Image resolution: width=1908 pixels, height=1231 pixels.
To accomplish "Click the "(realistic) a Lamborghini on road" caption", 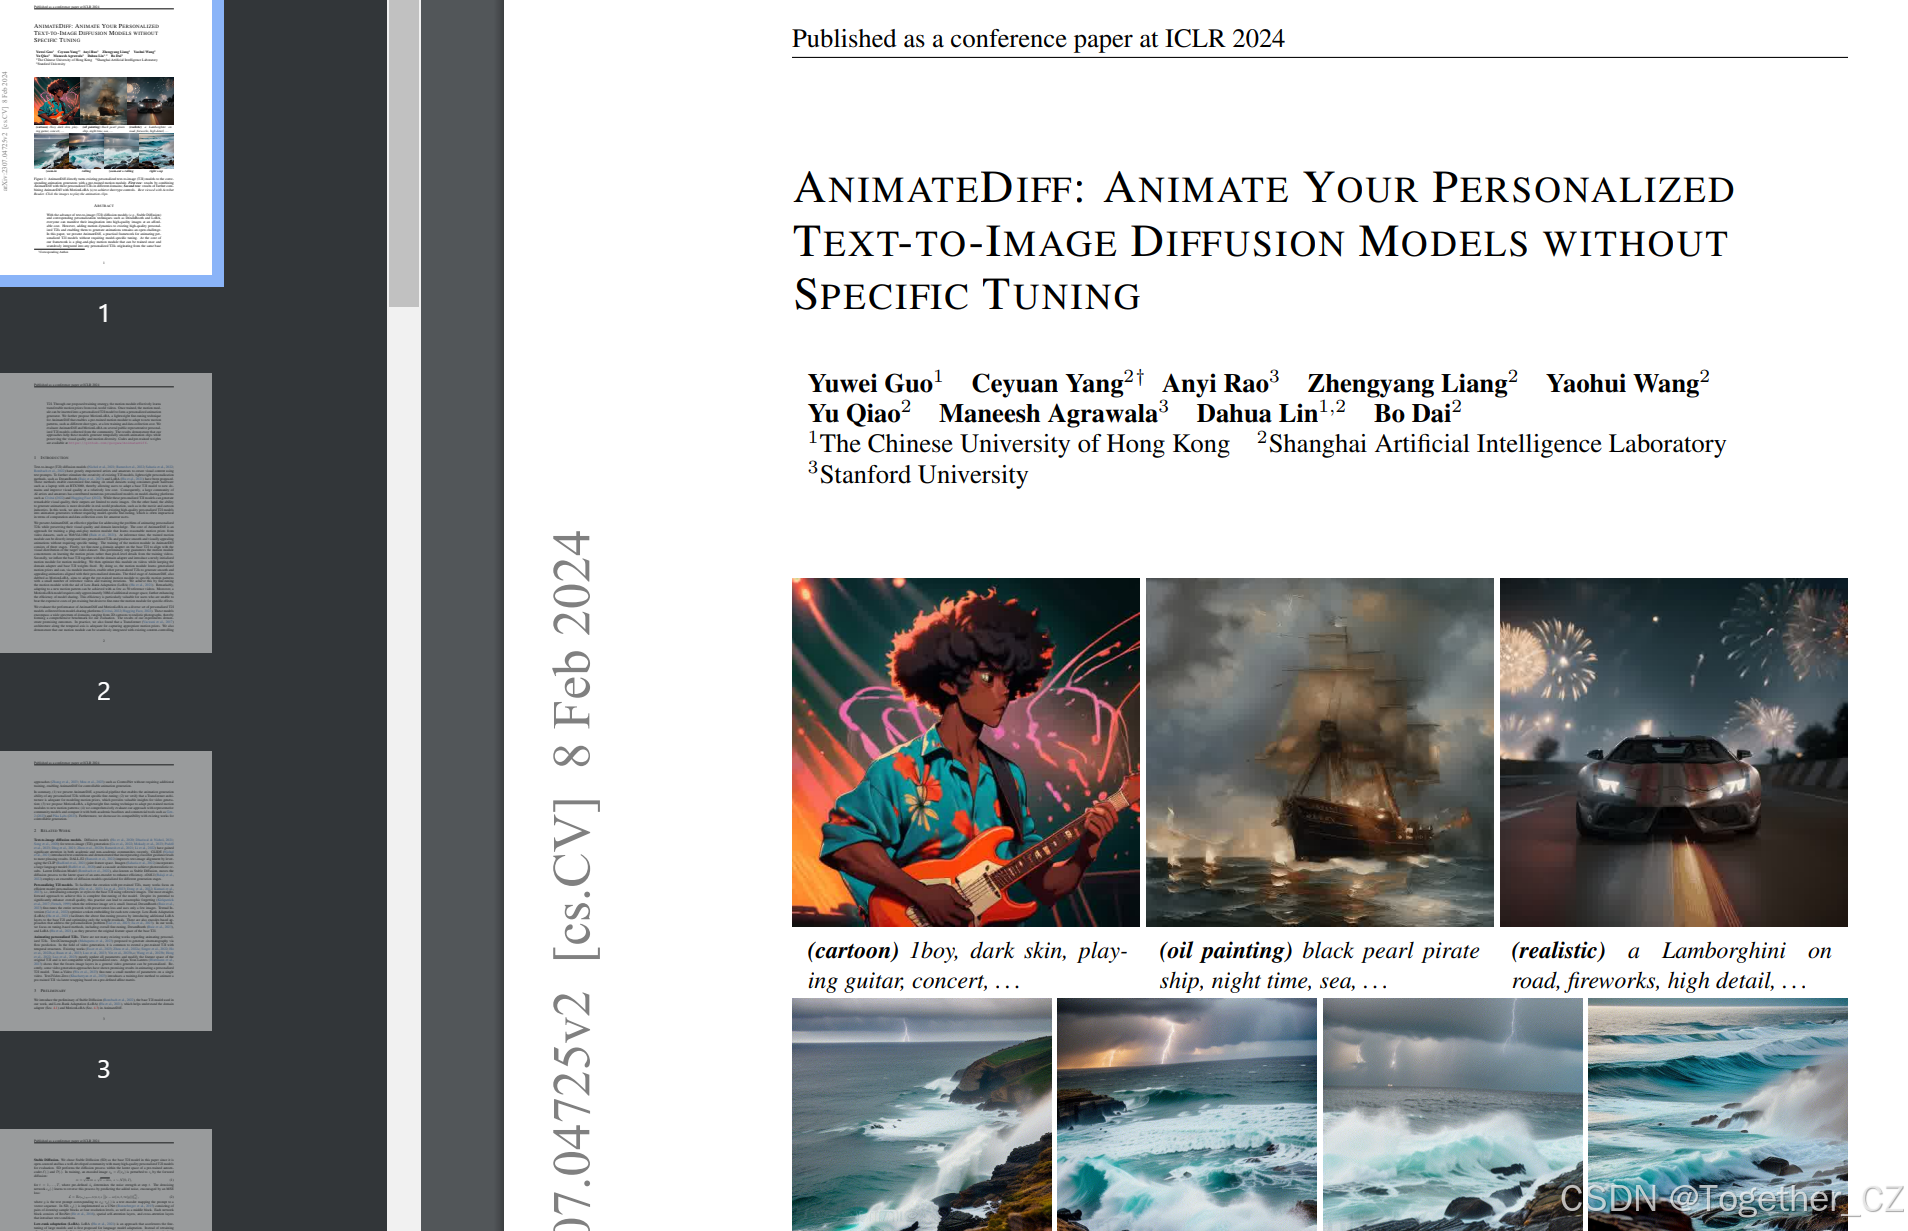I will tap(1671, 966).
